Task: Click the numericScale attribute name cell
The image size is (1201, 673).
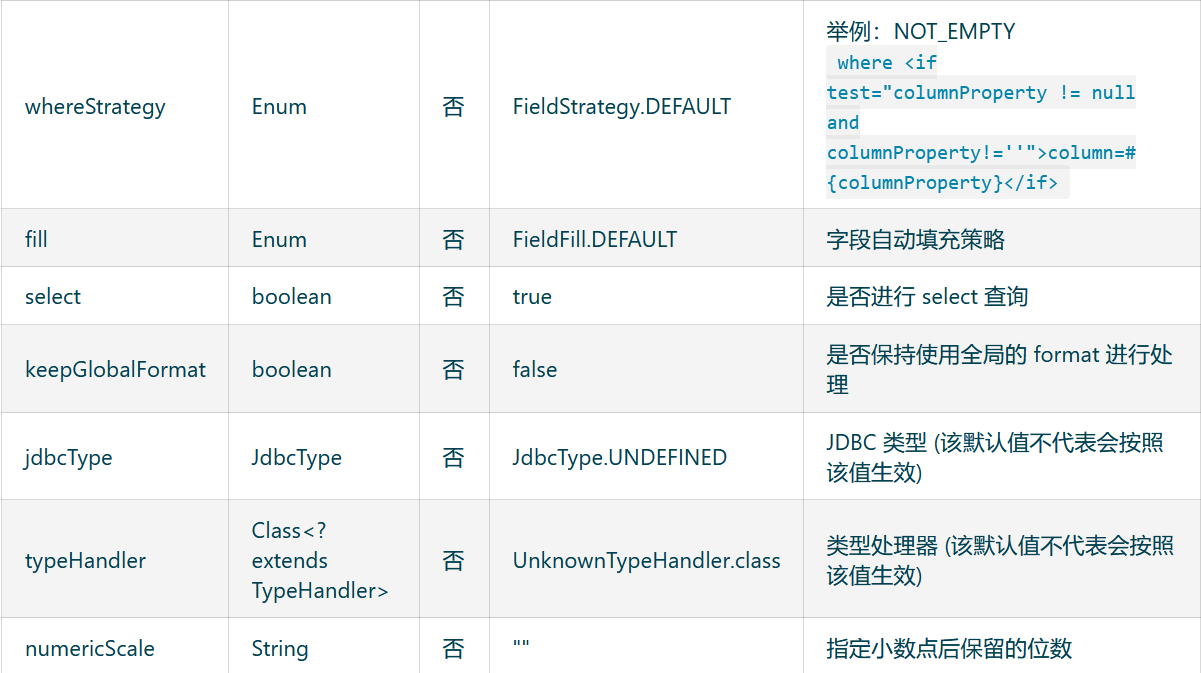Action: pyautogui.click(x=89, y=648)
